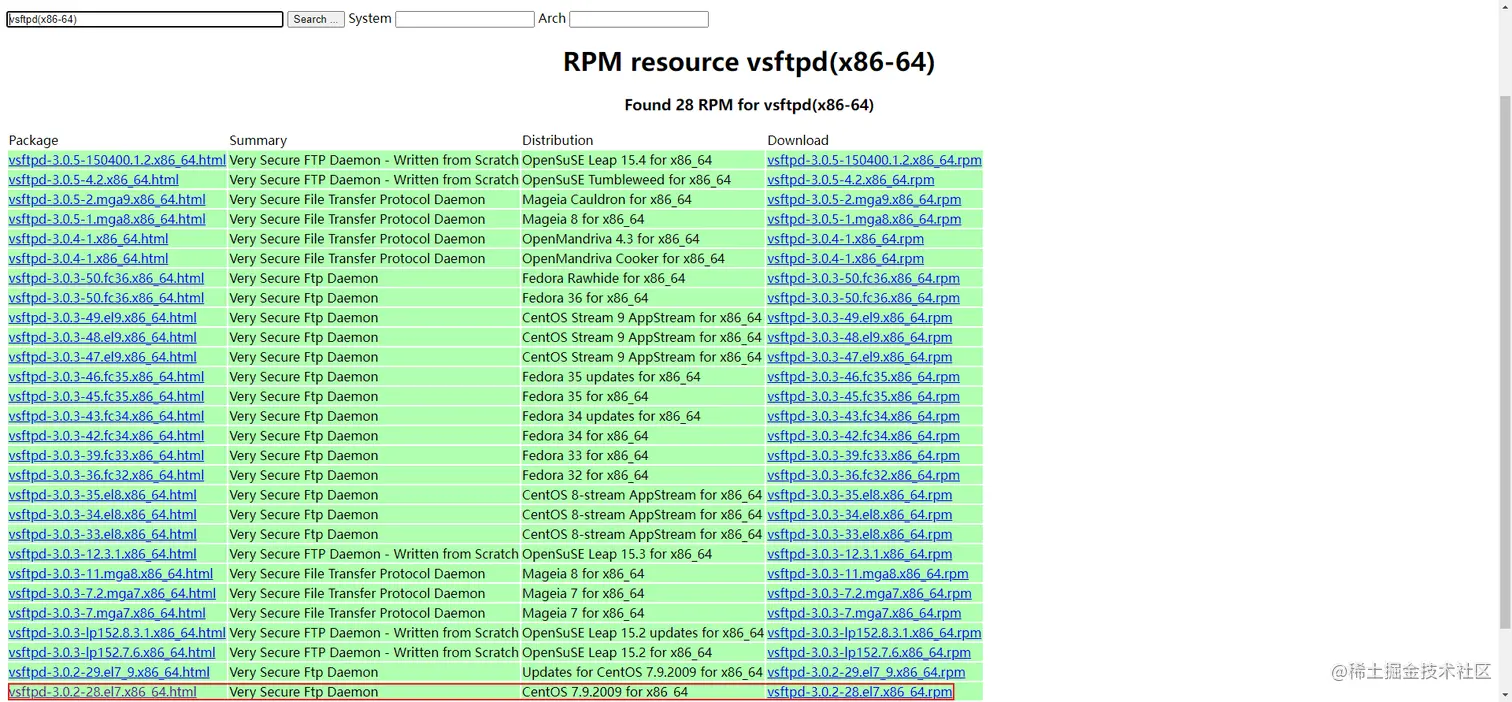Open vsftpd-3.0.3-12.3.1.x86_64.html link
Viewport: 1512px width, 702px height.
point(103,554)
